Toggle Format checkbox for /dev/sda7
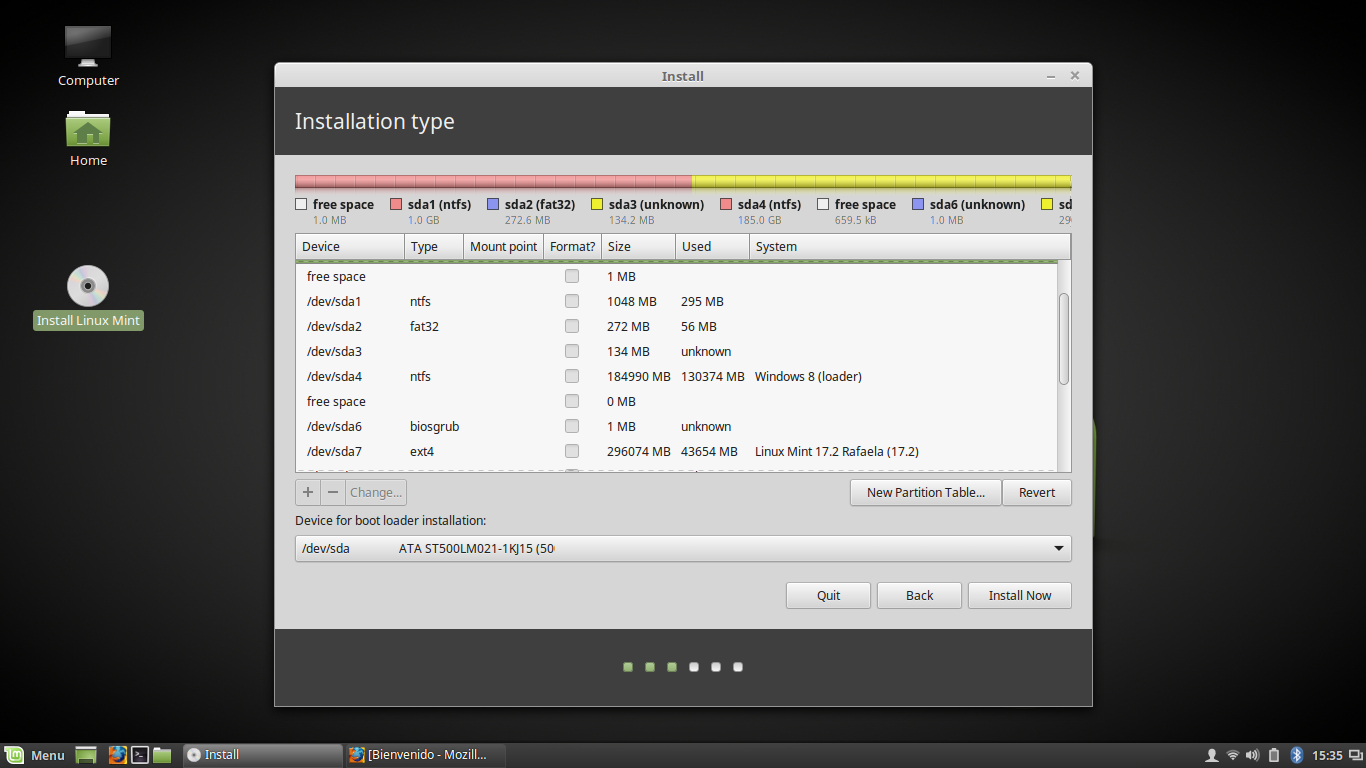This screenshot has height=768, width=1366. pyautogui.click(x=572, y=451)
